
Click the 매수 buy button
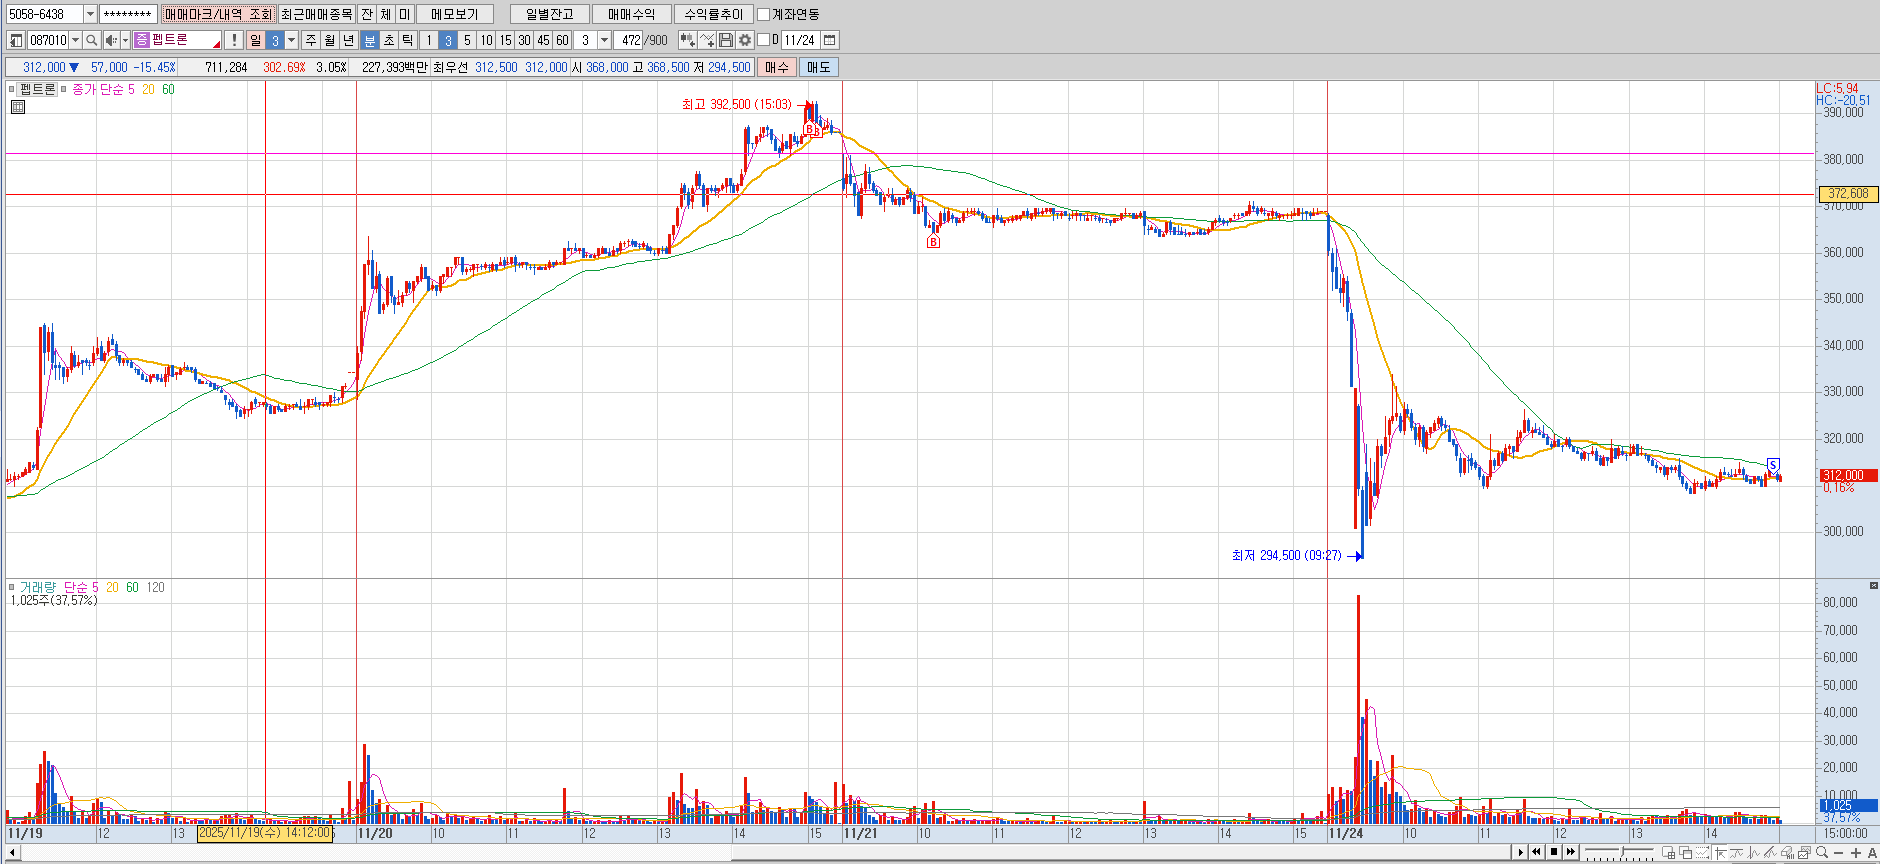777,67
